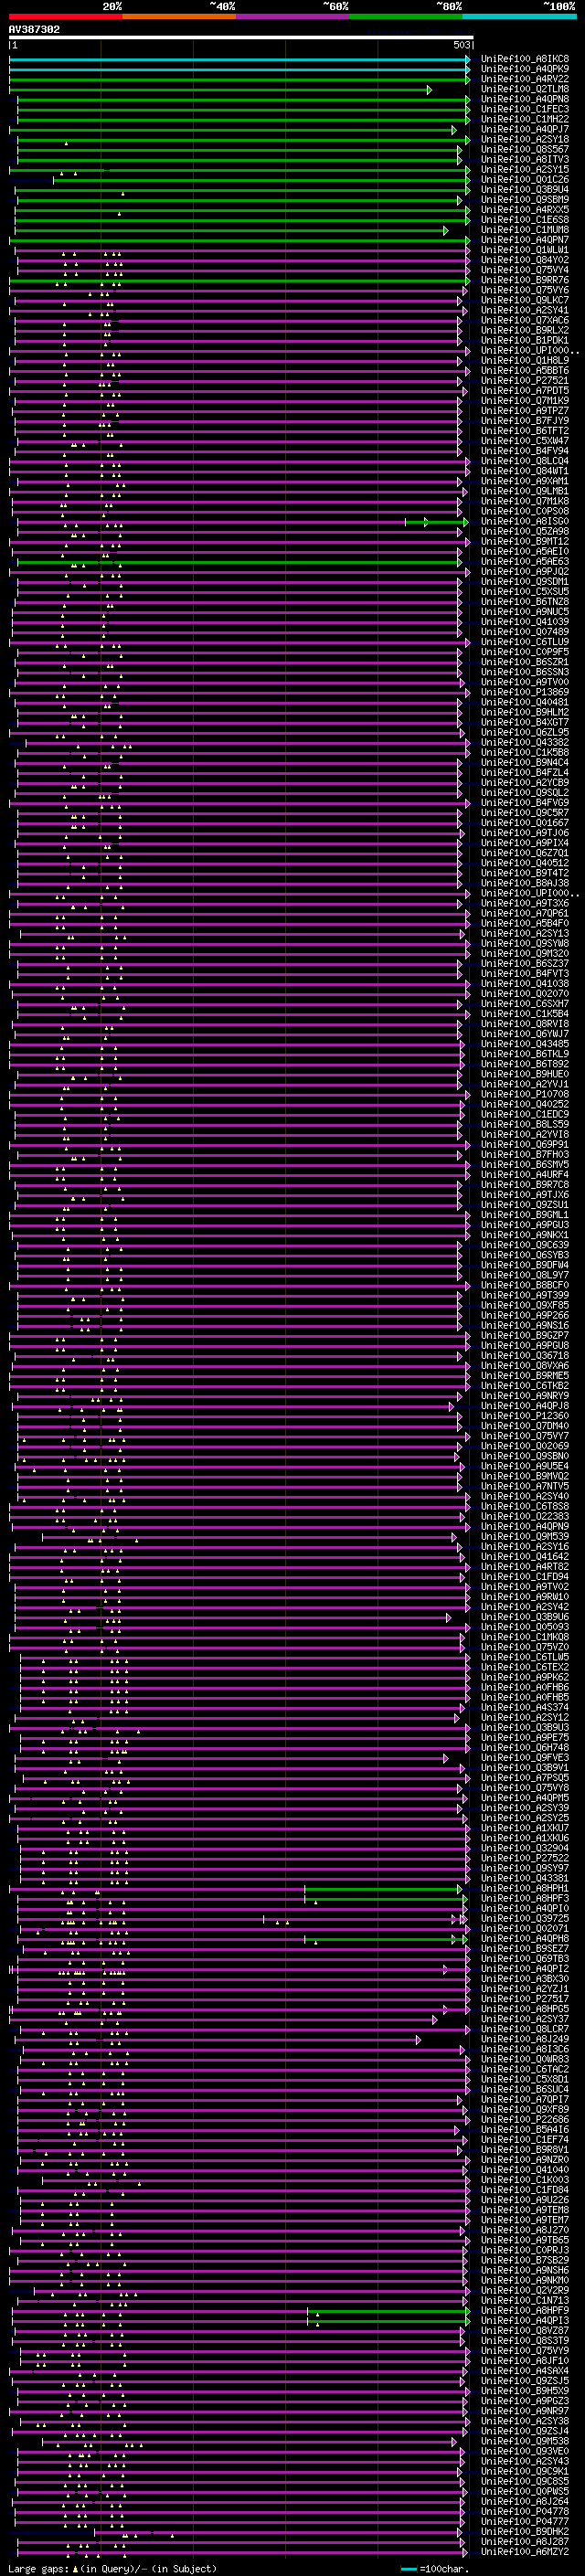Click the UniRef100_A4SAX4 label
The width and height of the screenshot is (585, 2576).
[524, 2371]
